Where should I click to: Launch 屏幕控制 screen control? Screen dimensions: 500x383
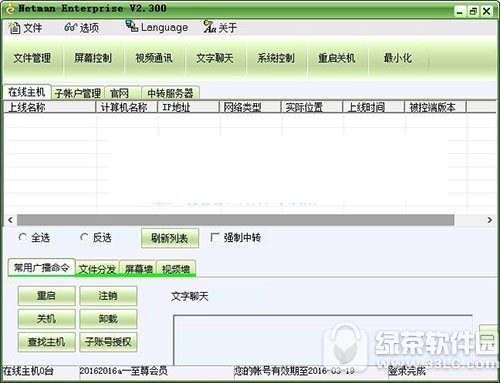click(93, 58)
